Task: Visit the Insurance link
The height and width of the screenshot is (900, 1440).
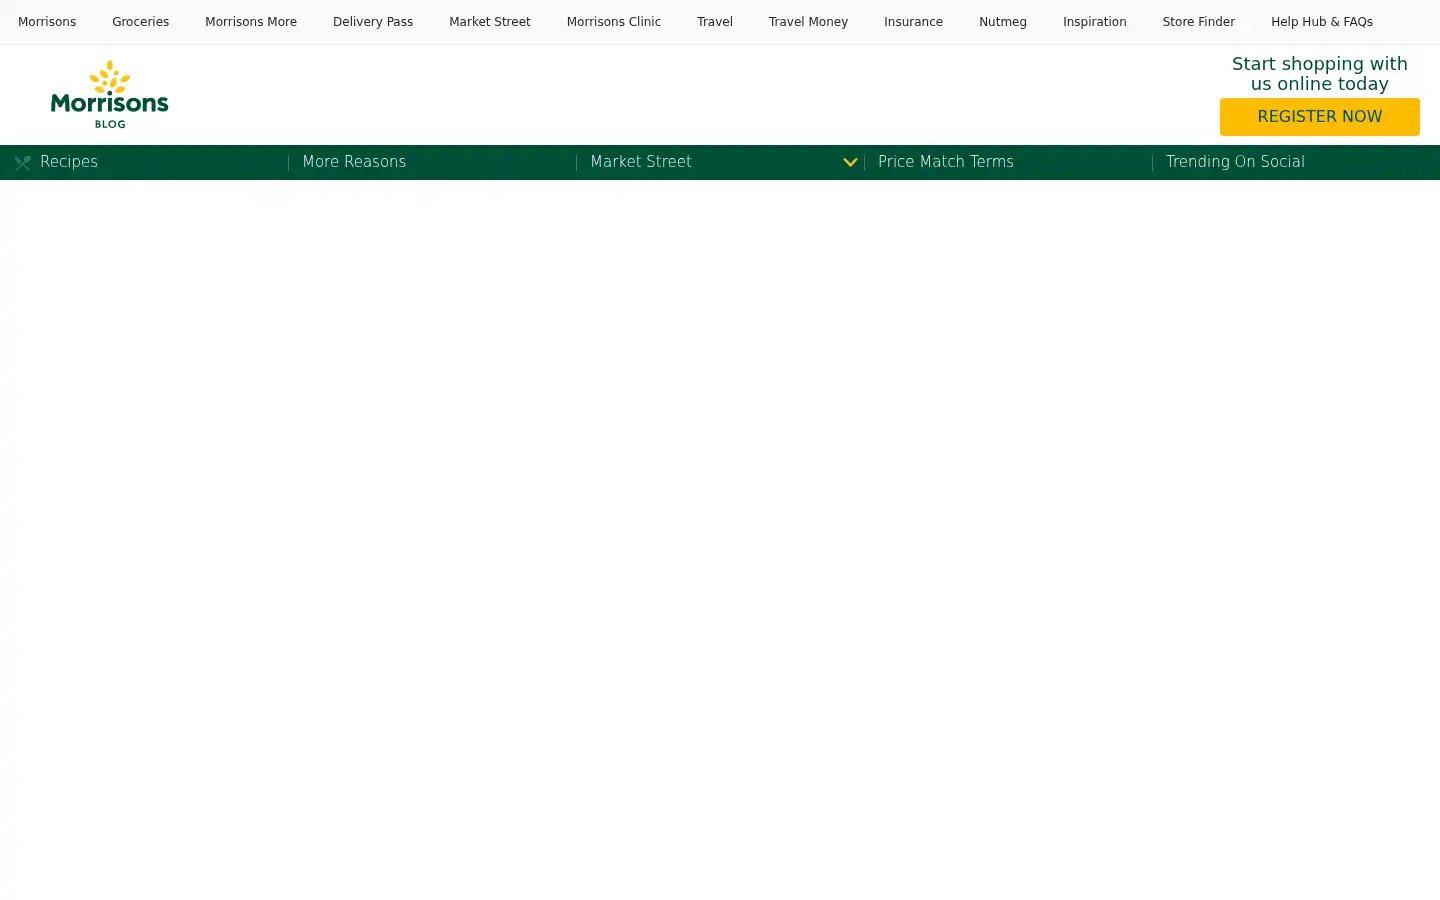Action: click(x=913, y=22)
